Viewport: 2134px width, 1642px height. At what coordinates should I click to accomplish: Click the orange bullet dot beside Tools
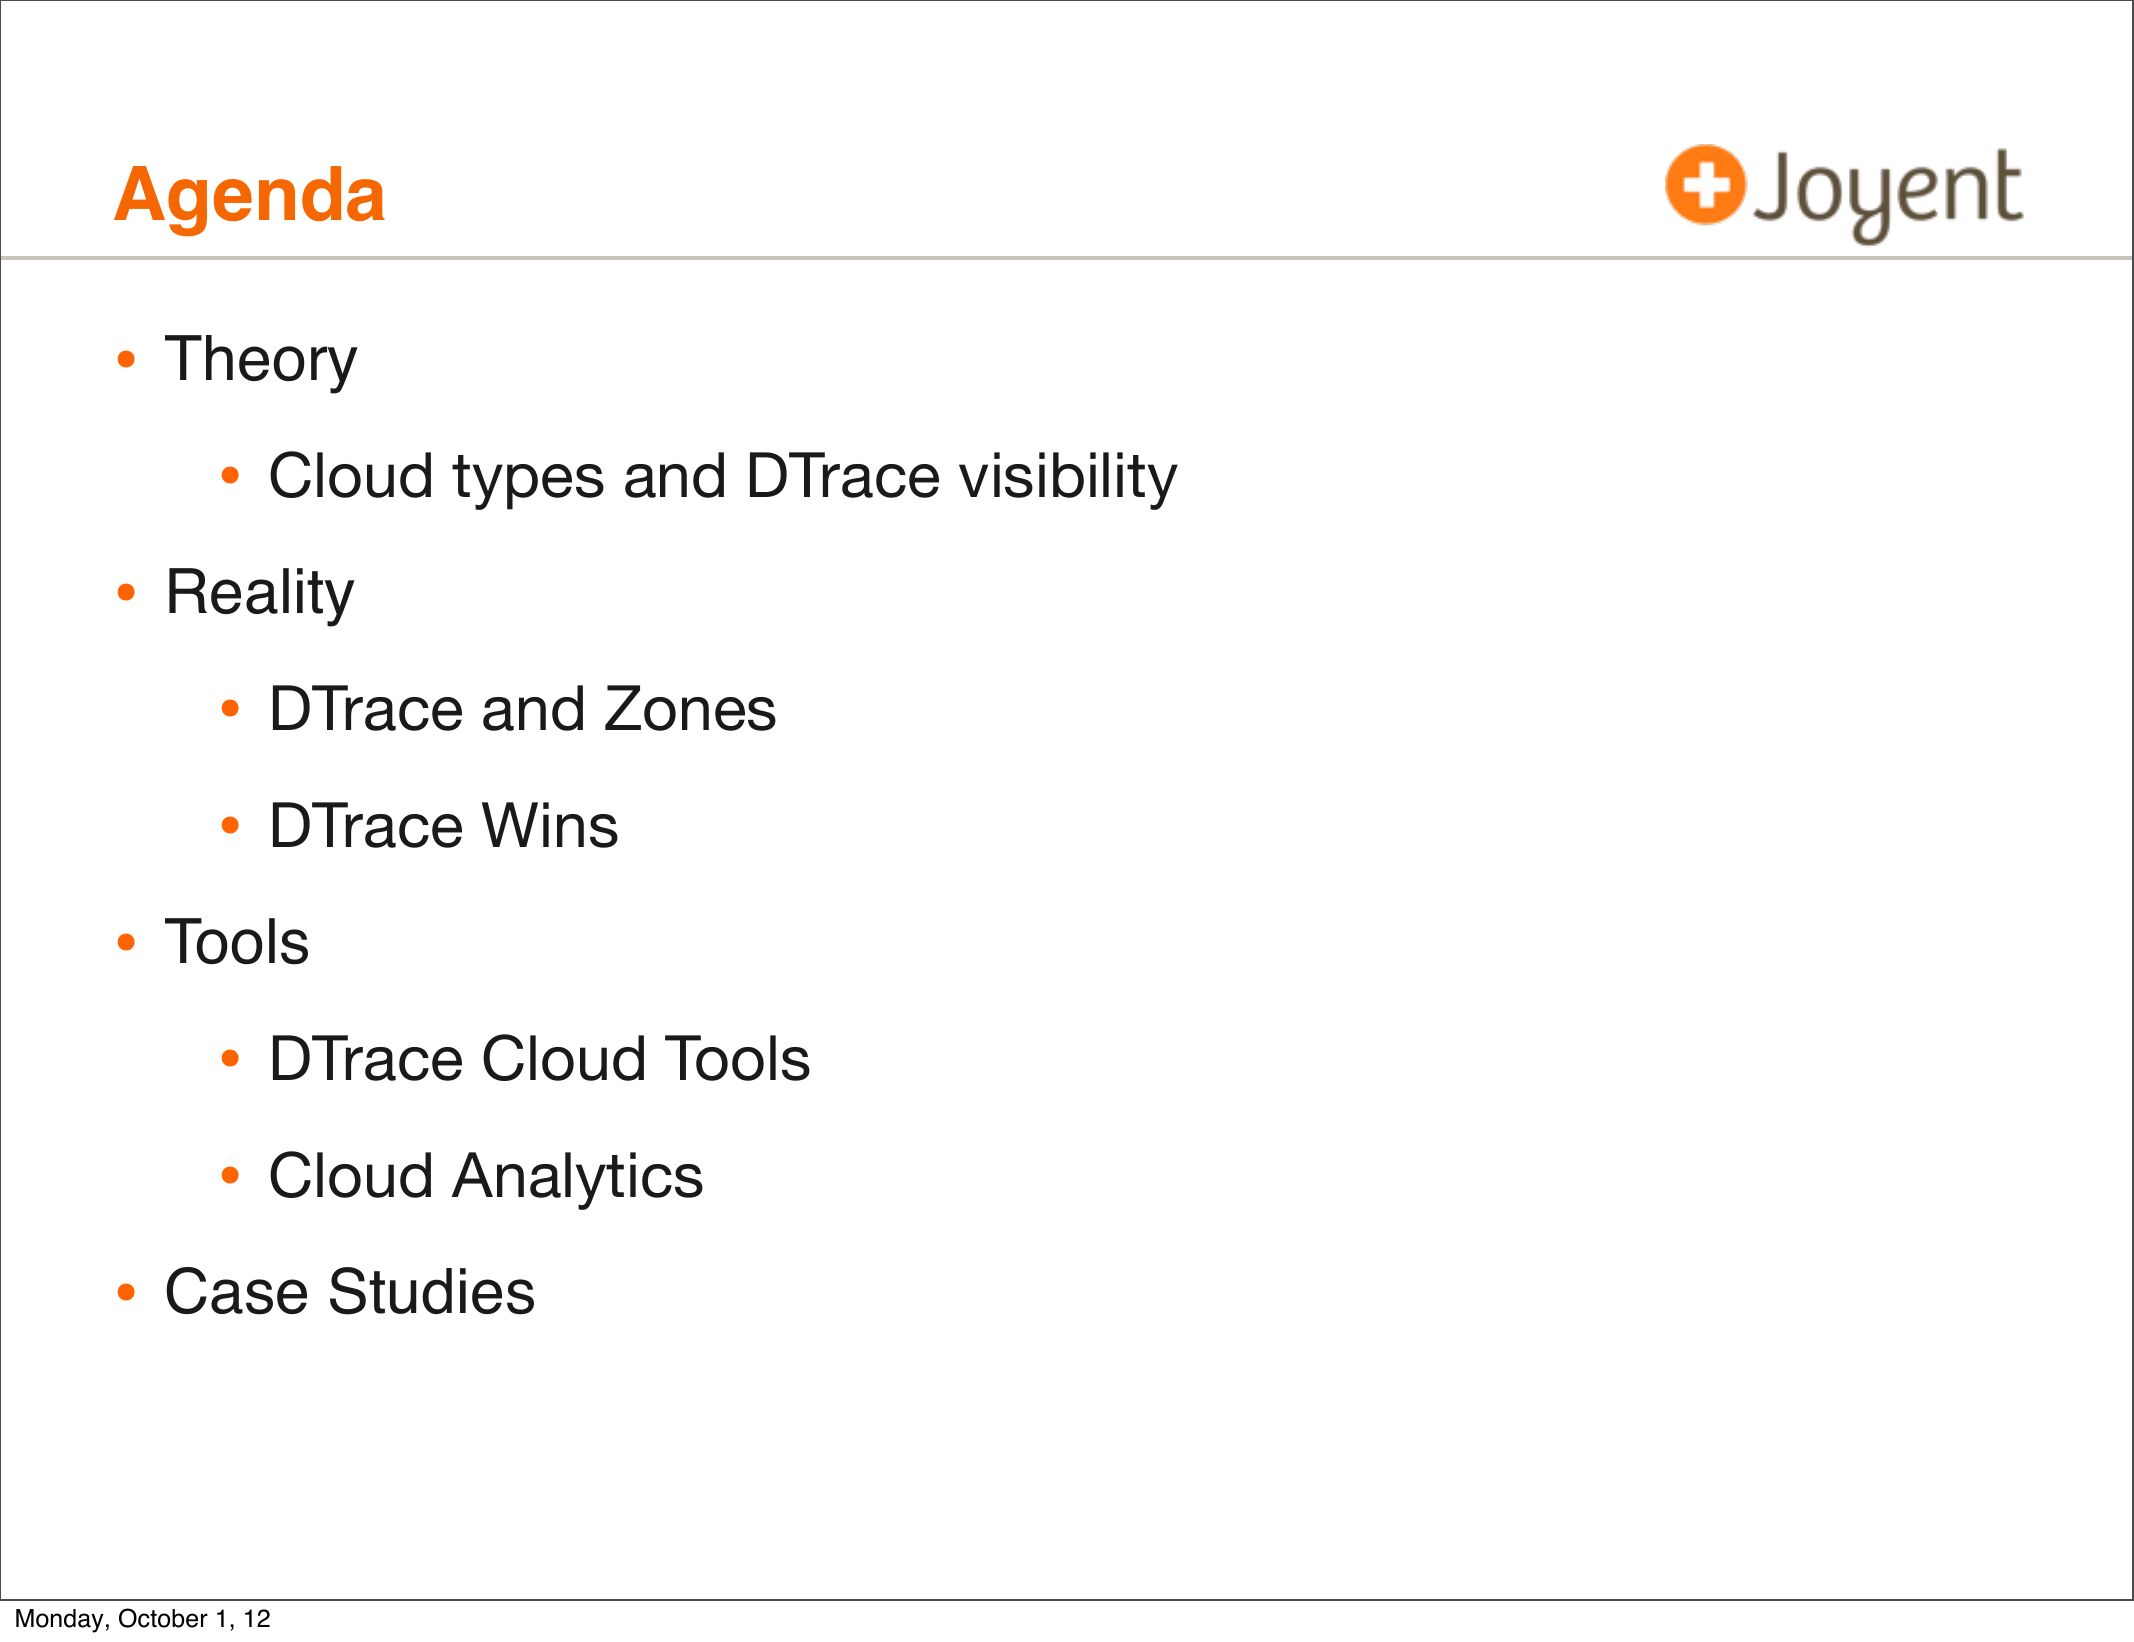(126, 943)
